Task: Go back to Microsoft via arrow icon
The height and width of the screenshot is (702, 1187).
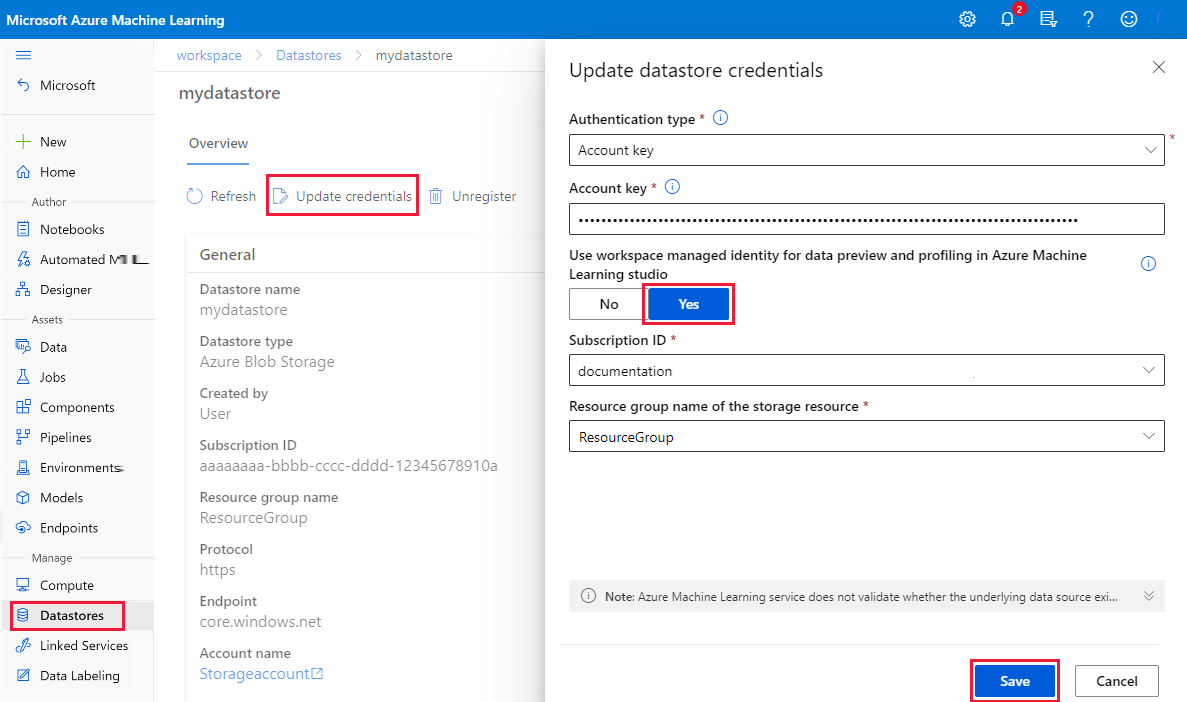Action: 23,85
